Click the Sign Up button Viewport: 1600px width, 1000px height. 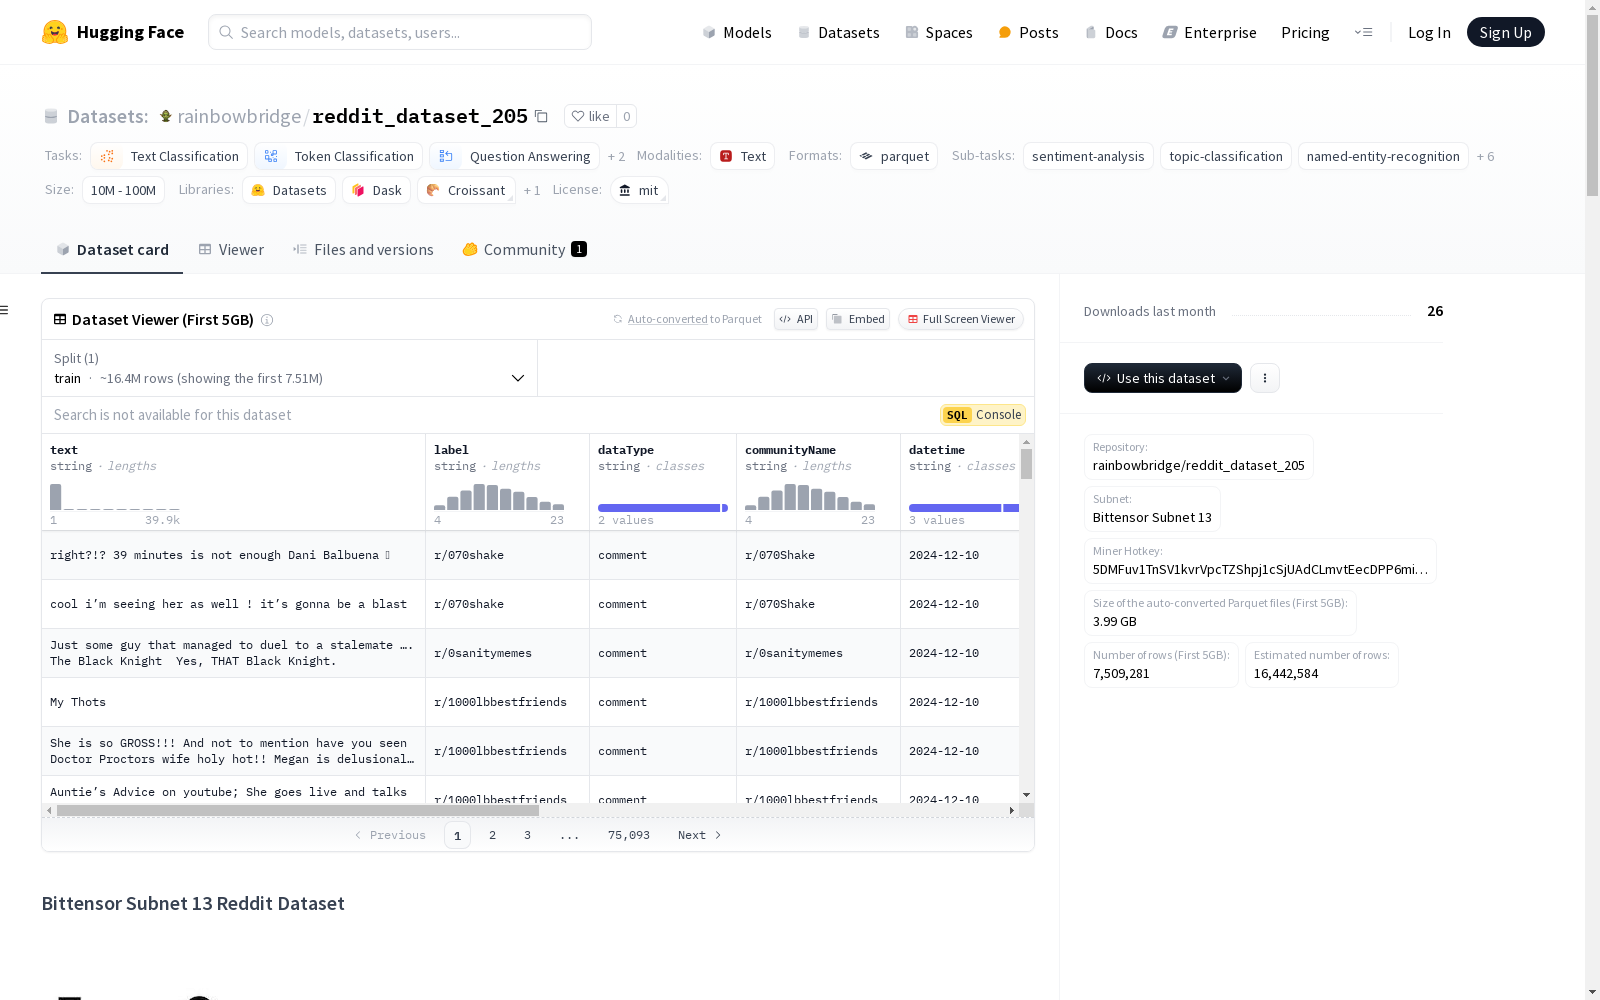[x=1506, y=32]
